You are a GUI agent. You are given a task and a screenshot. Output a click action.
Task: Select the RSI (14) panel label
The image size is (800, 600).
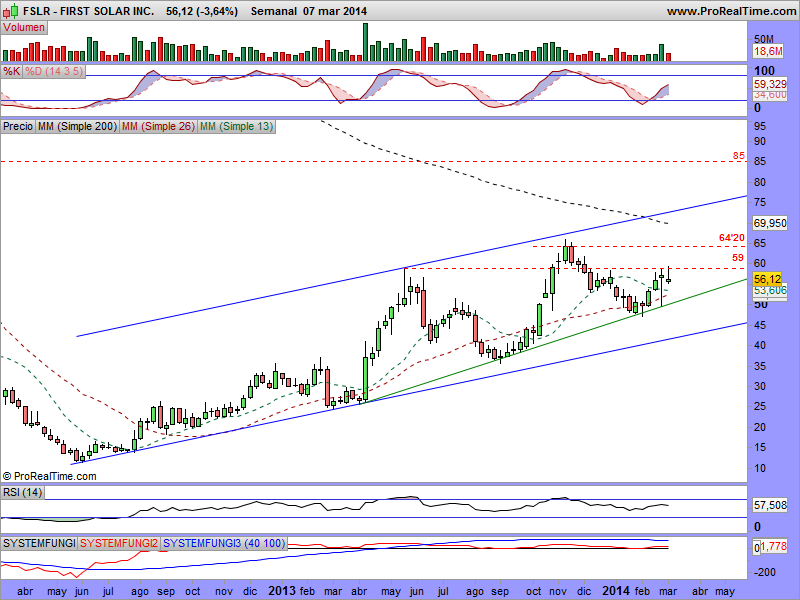(22, 491)
